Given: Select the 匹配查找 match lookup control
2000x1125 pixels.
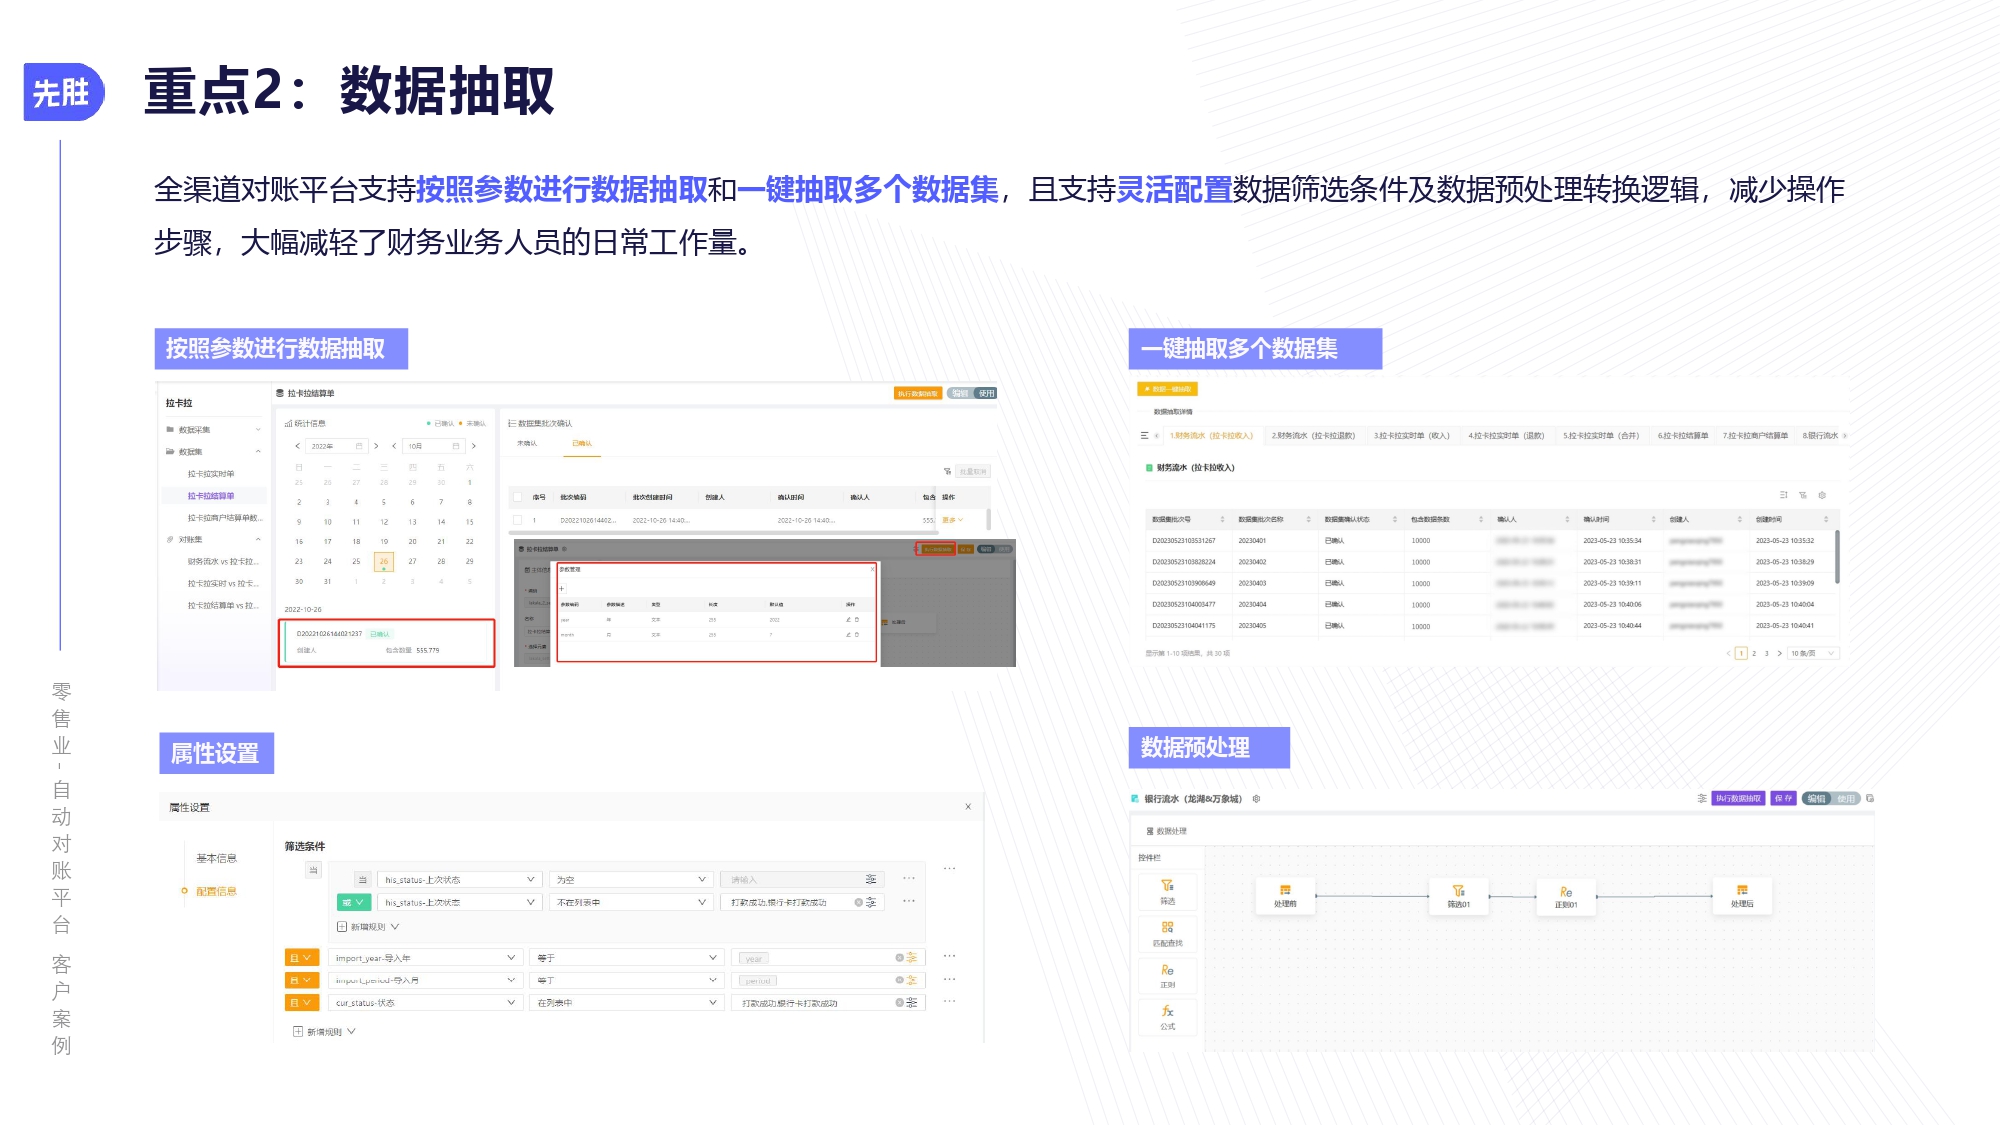Looking at the screenshot, I should (x=1167, y=933).
